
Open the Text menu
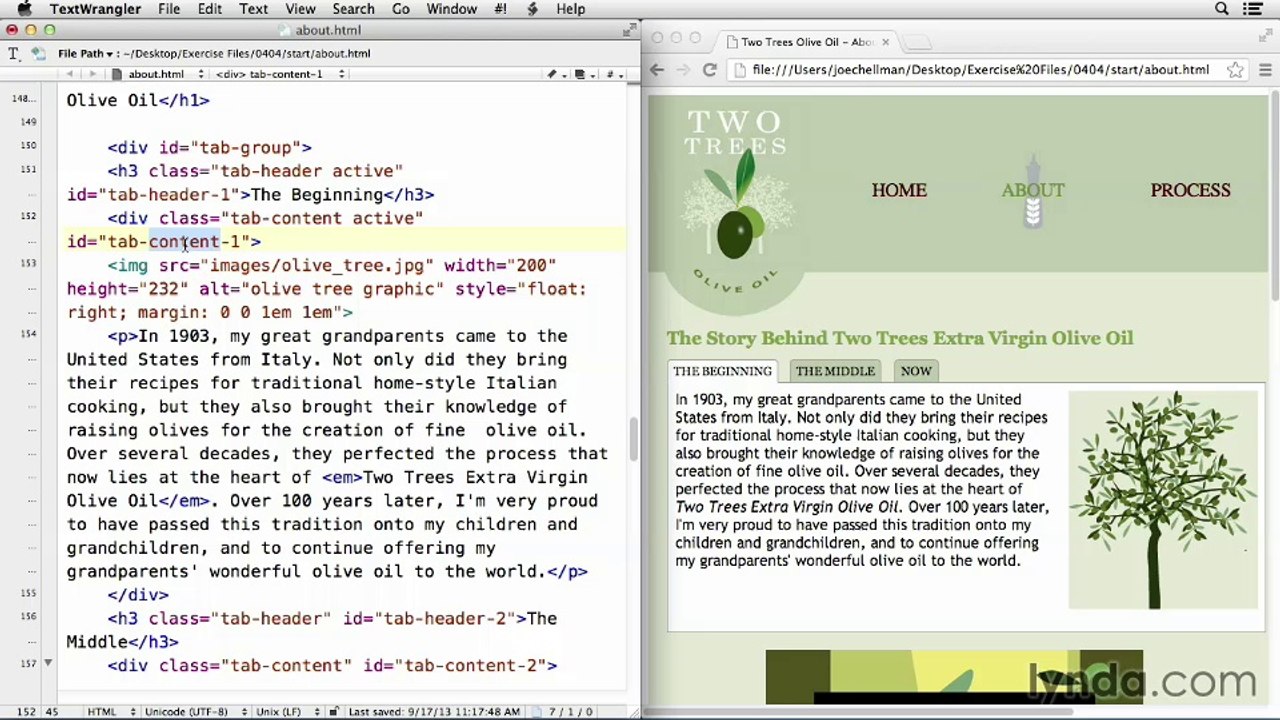pos(253,9)
